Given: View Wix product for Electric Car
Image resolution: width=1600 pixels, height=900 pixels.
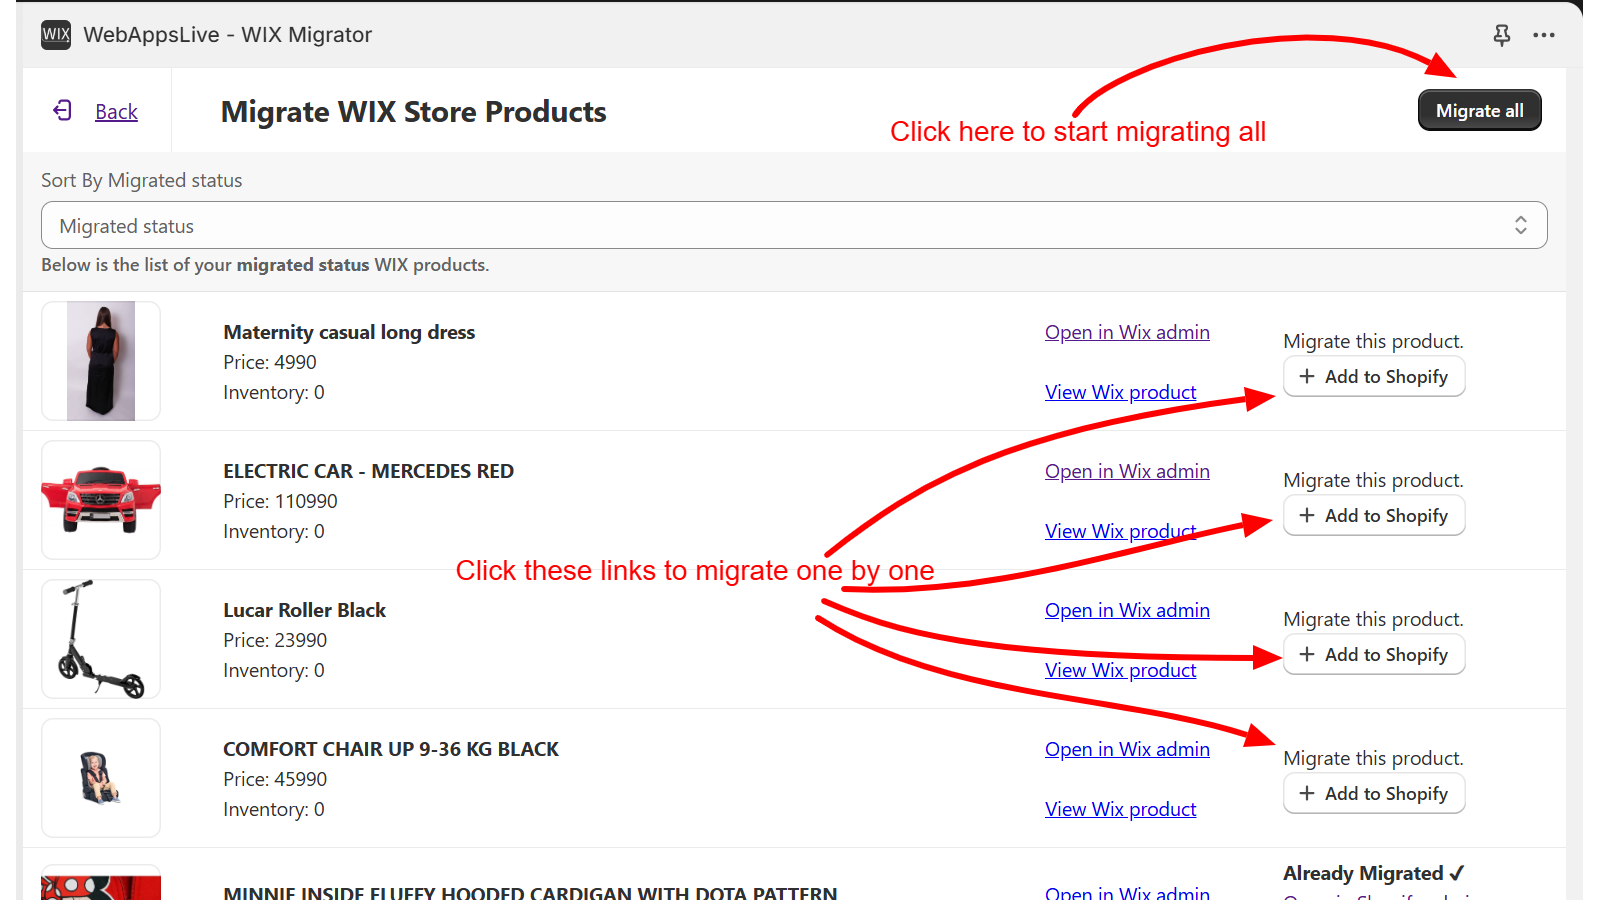Looking at the screenshot, I should 1120,531.
